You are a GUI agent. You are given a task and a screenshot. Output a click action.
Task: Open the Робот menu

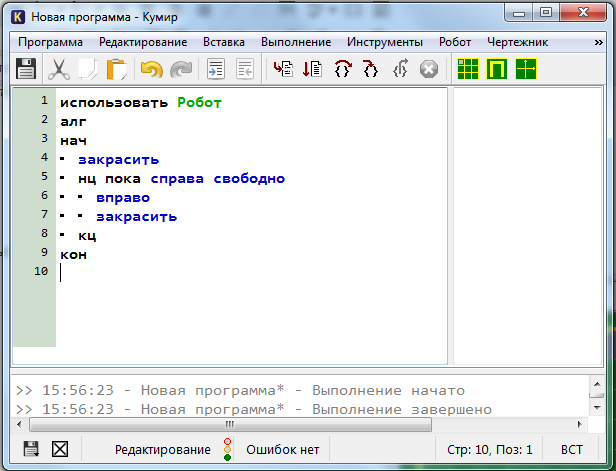pyautogui.click(x=455, y=42)
